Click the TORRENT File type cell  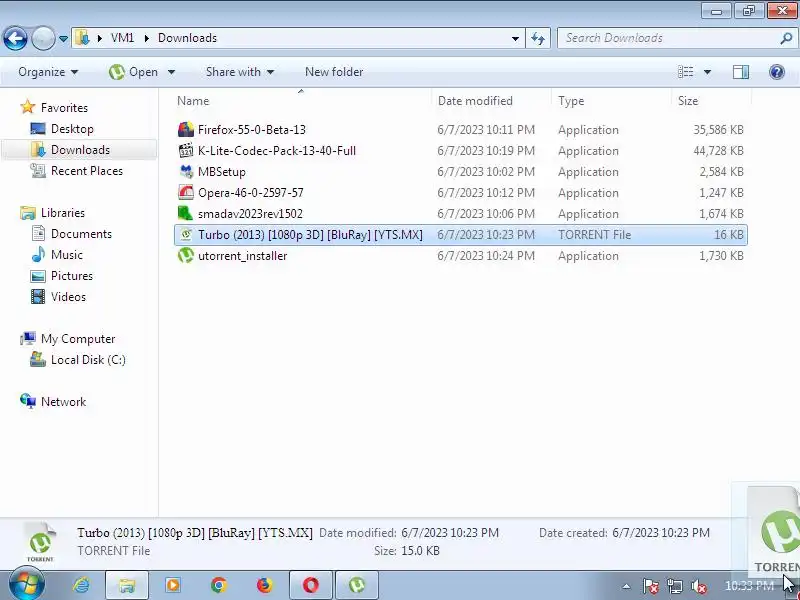(594, 235)
